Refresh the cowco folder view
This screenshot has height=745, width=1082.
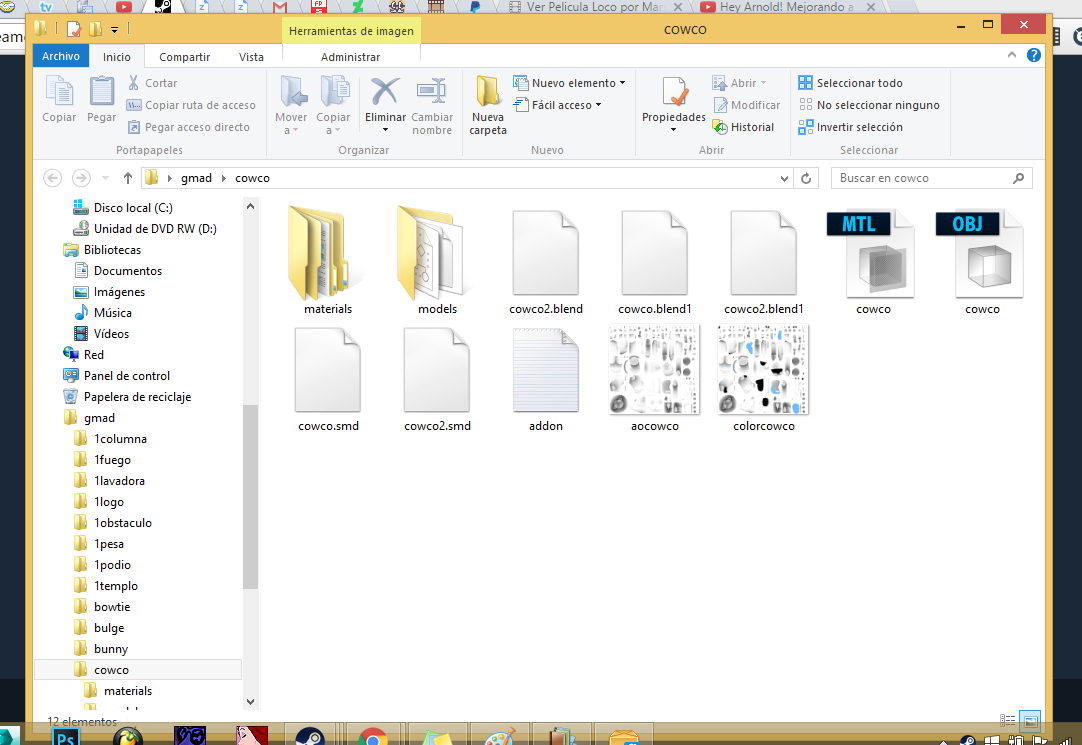(806, 178)
